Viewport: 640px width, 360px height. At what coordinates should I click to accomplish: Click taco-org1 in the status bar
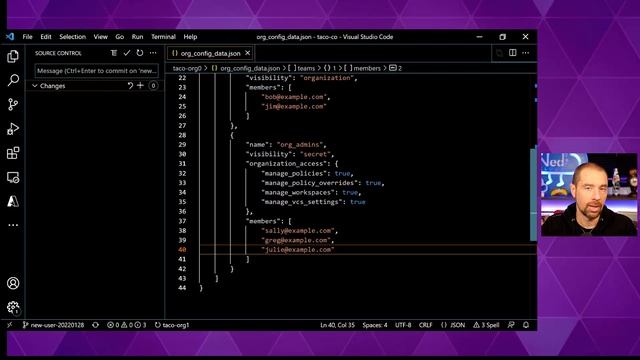point(172,325)
